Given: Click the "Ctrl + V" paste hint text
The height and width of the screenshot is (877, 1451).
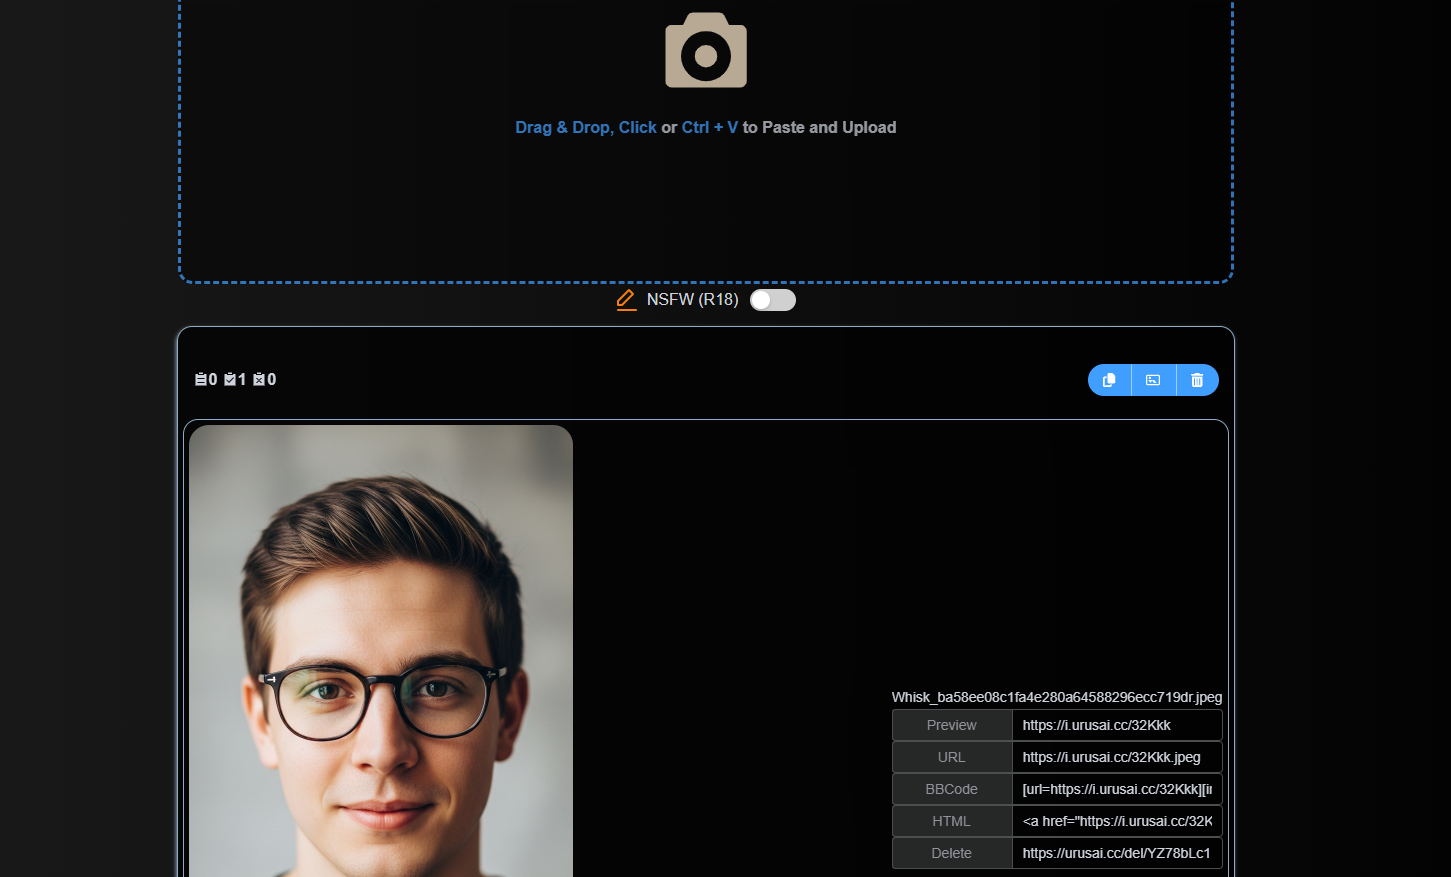Looking at the screenshot, I should (x=710, y=127).
